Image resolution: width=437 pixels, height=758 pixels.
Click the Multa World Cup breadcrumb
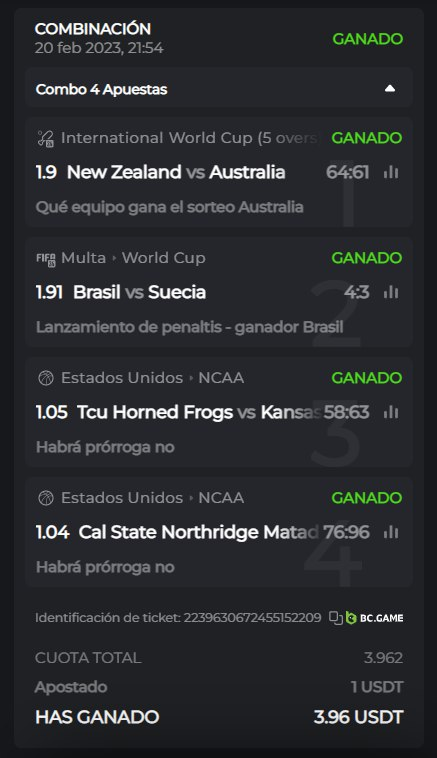pos(133,258)
